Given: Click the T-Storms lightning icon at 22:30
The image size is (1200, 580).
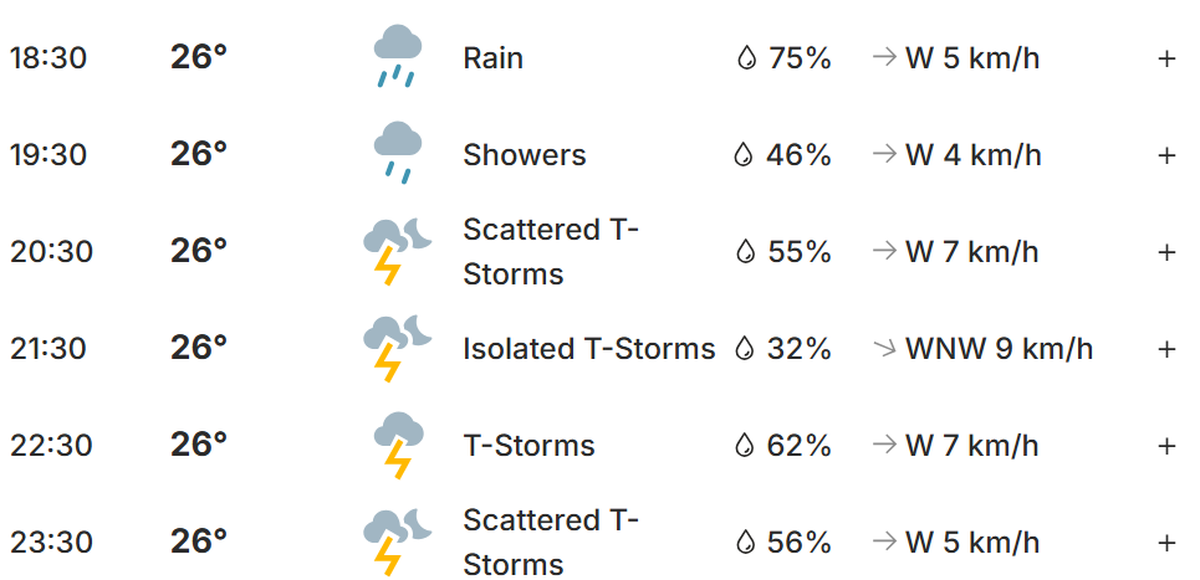Looking at the screenshot, I should tap(397, 445).
